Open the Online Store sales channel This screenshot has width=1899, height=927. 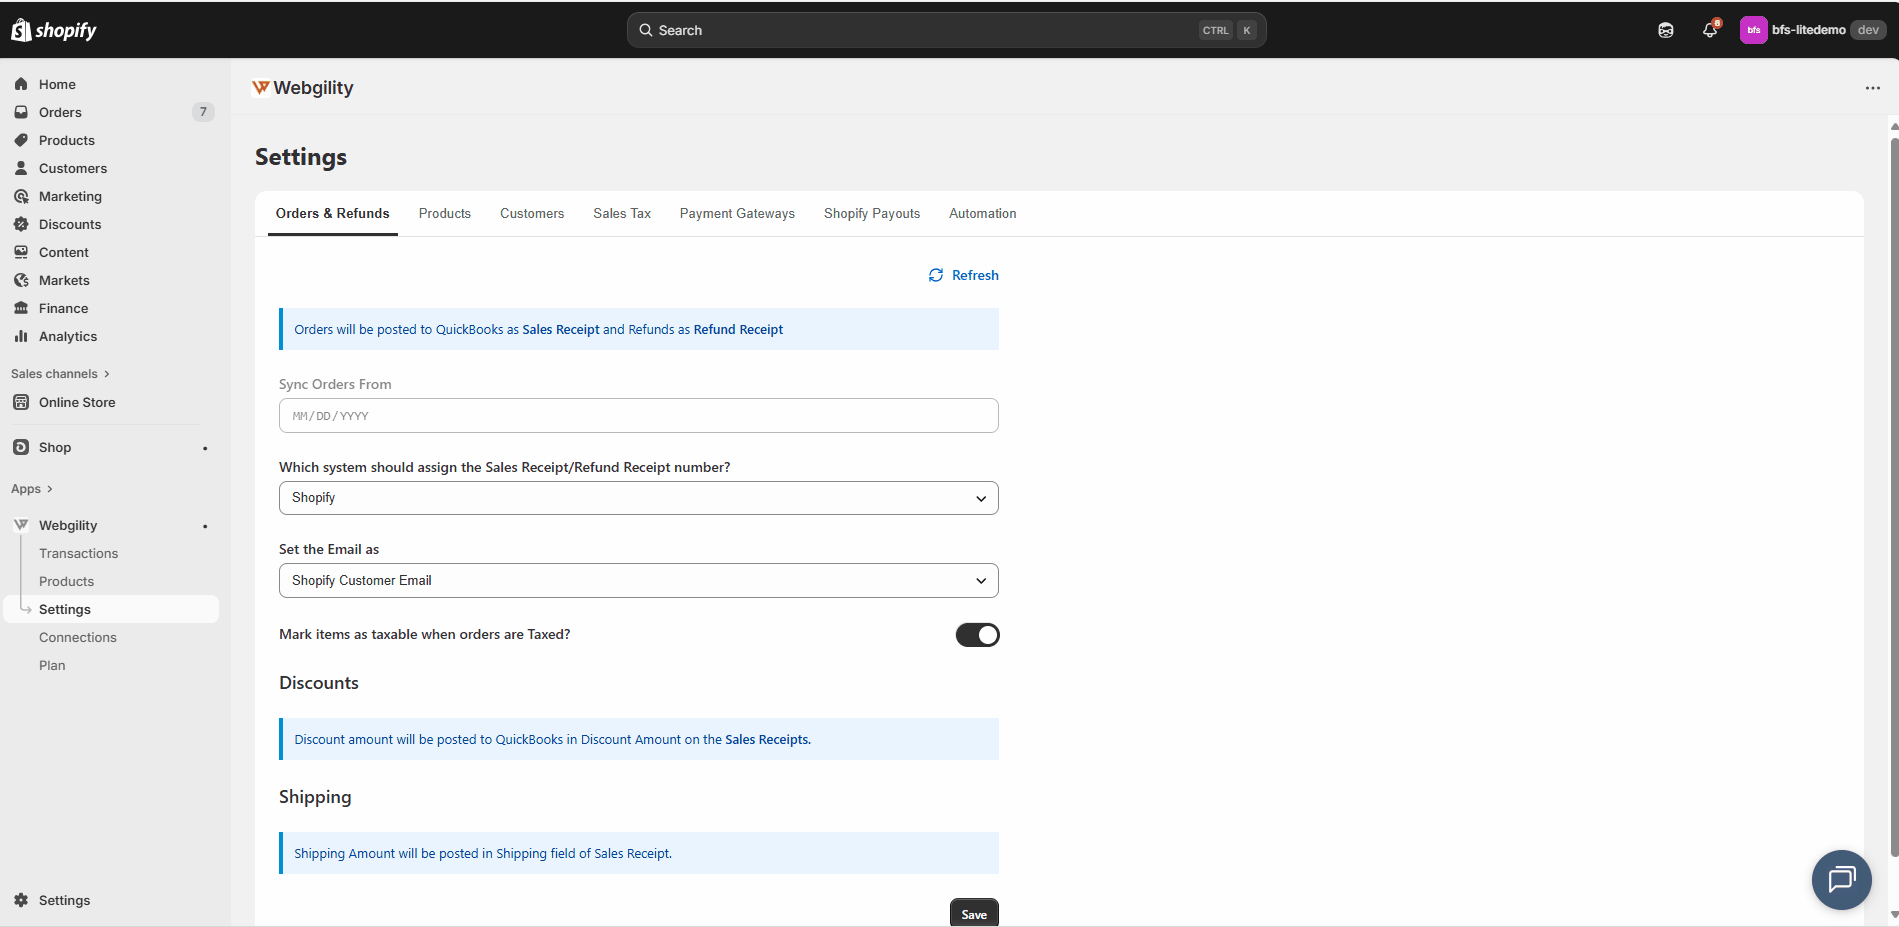pyautogui.click(x=77, y=402)
